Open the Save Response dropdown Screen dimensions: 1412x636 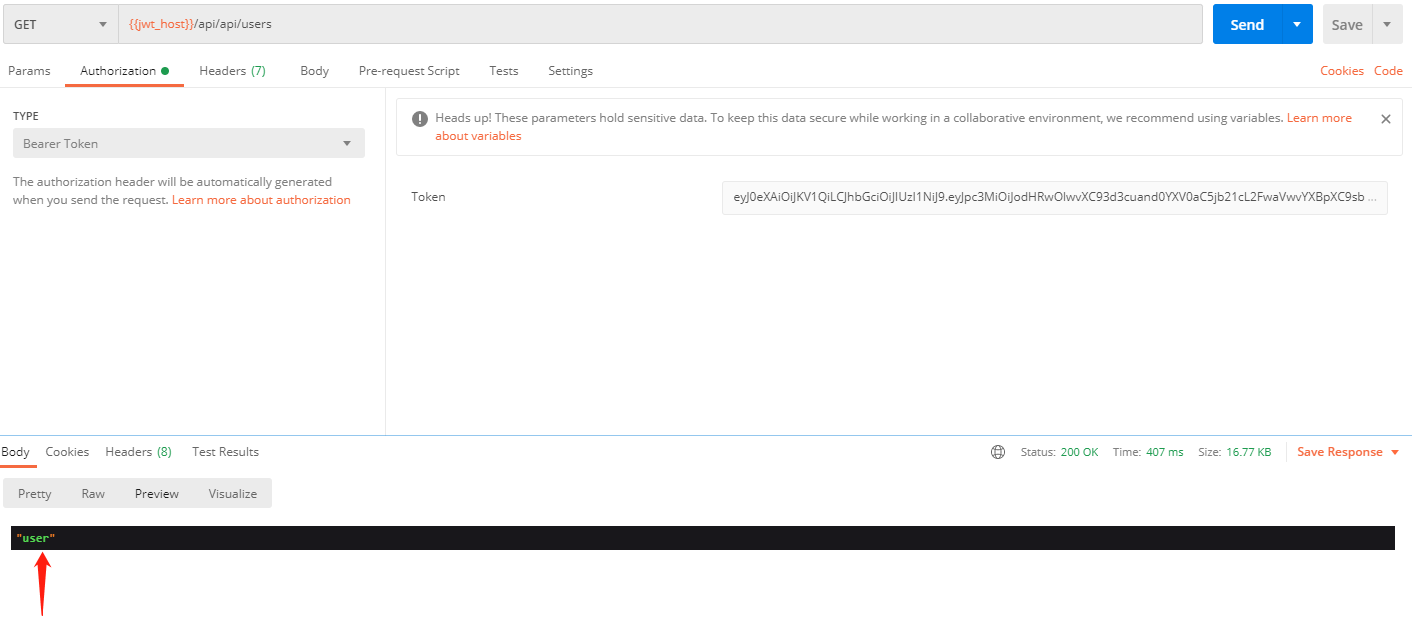pyautogui.click(x=1347, y=452)
